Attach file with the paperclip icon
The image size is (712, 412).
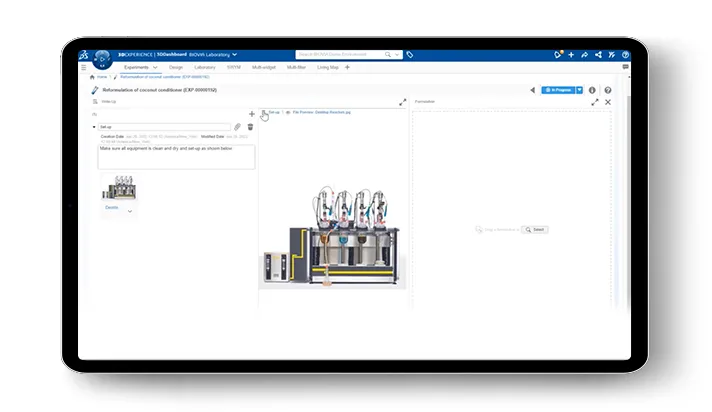tap(237, 127)
